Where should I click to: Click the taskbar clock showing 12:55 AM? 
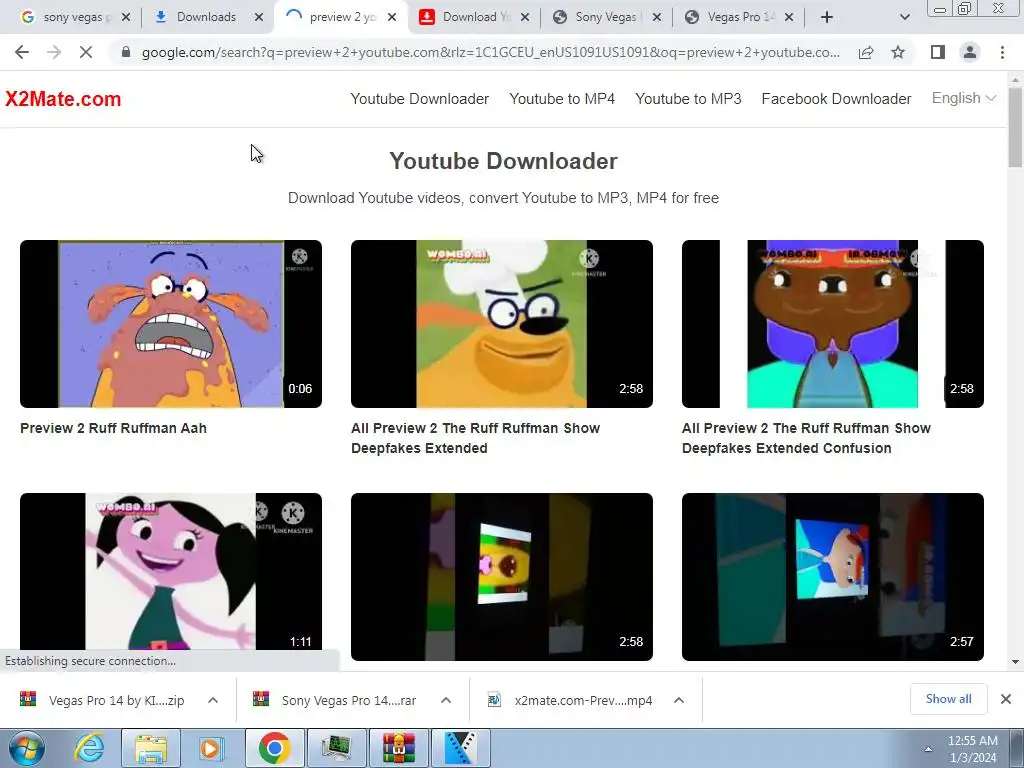point(972,749)
